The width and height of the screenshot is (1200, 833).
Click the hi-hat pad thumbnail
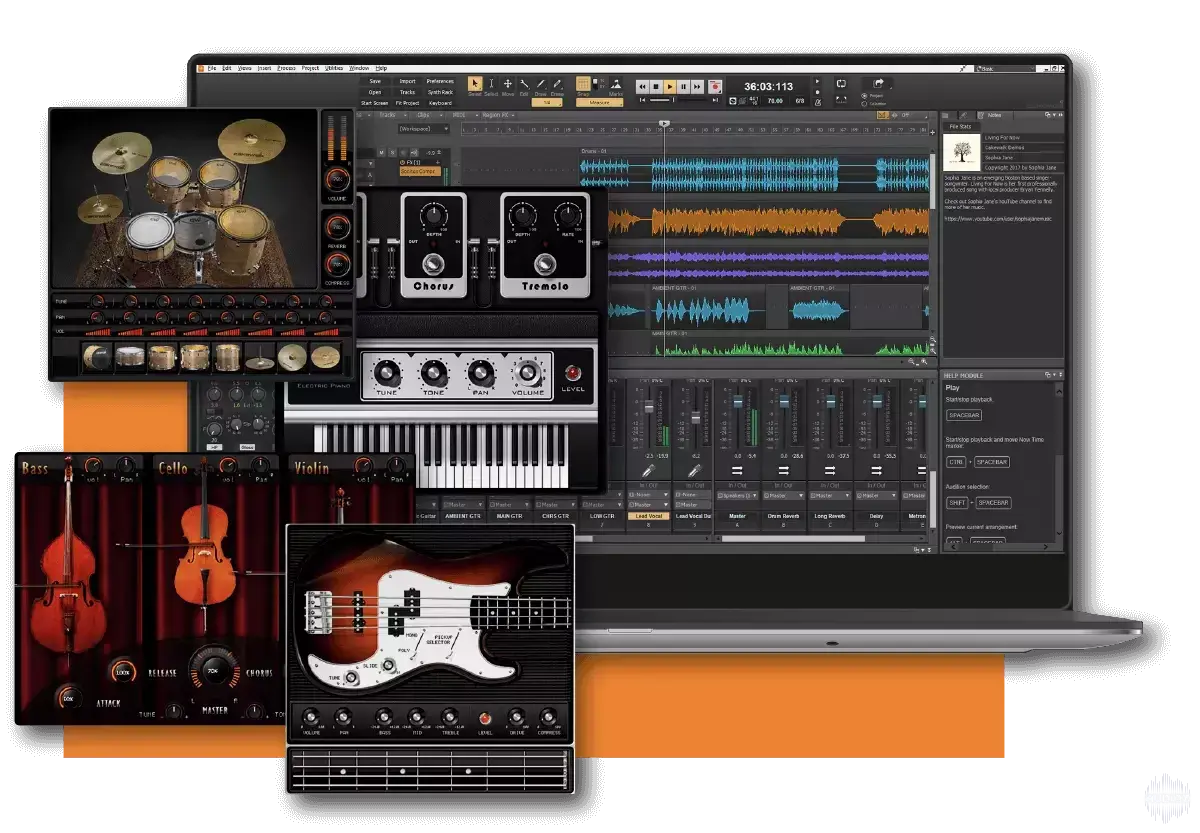tap(260, 356)
